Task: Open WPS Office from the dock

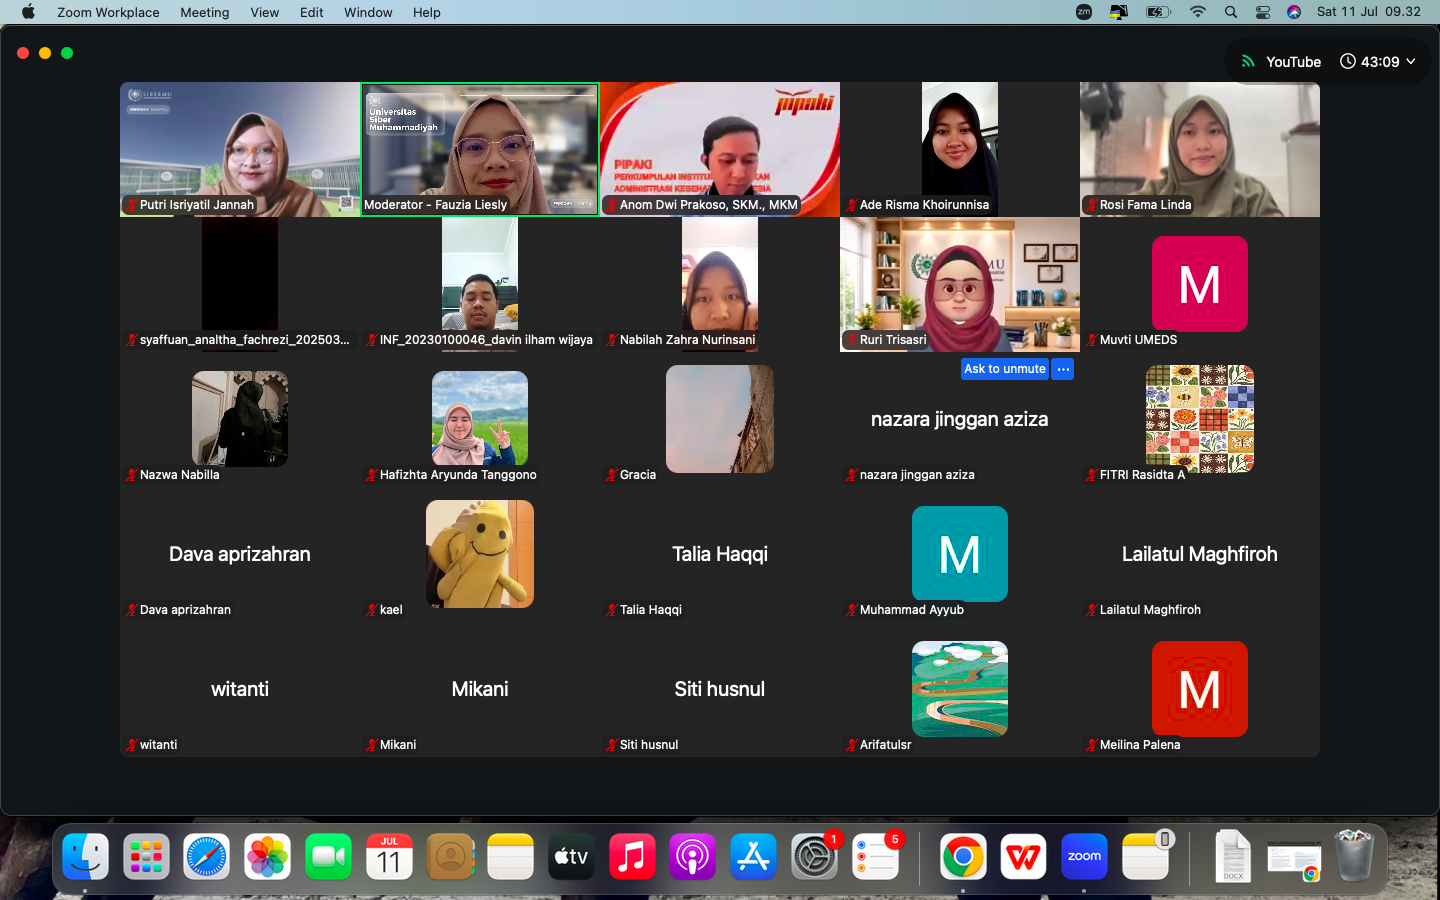Action: point(1023,857)
